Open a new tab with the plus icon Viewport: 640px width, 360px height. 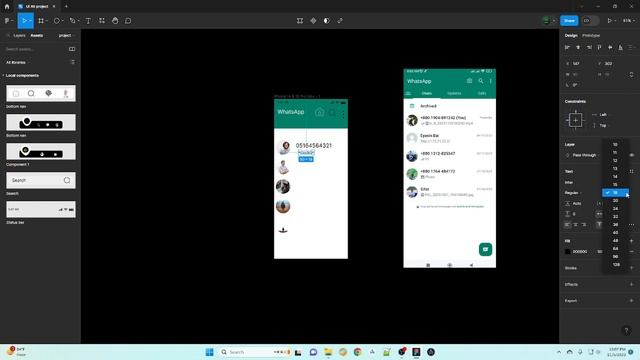[66, 7]
